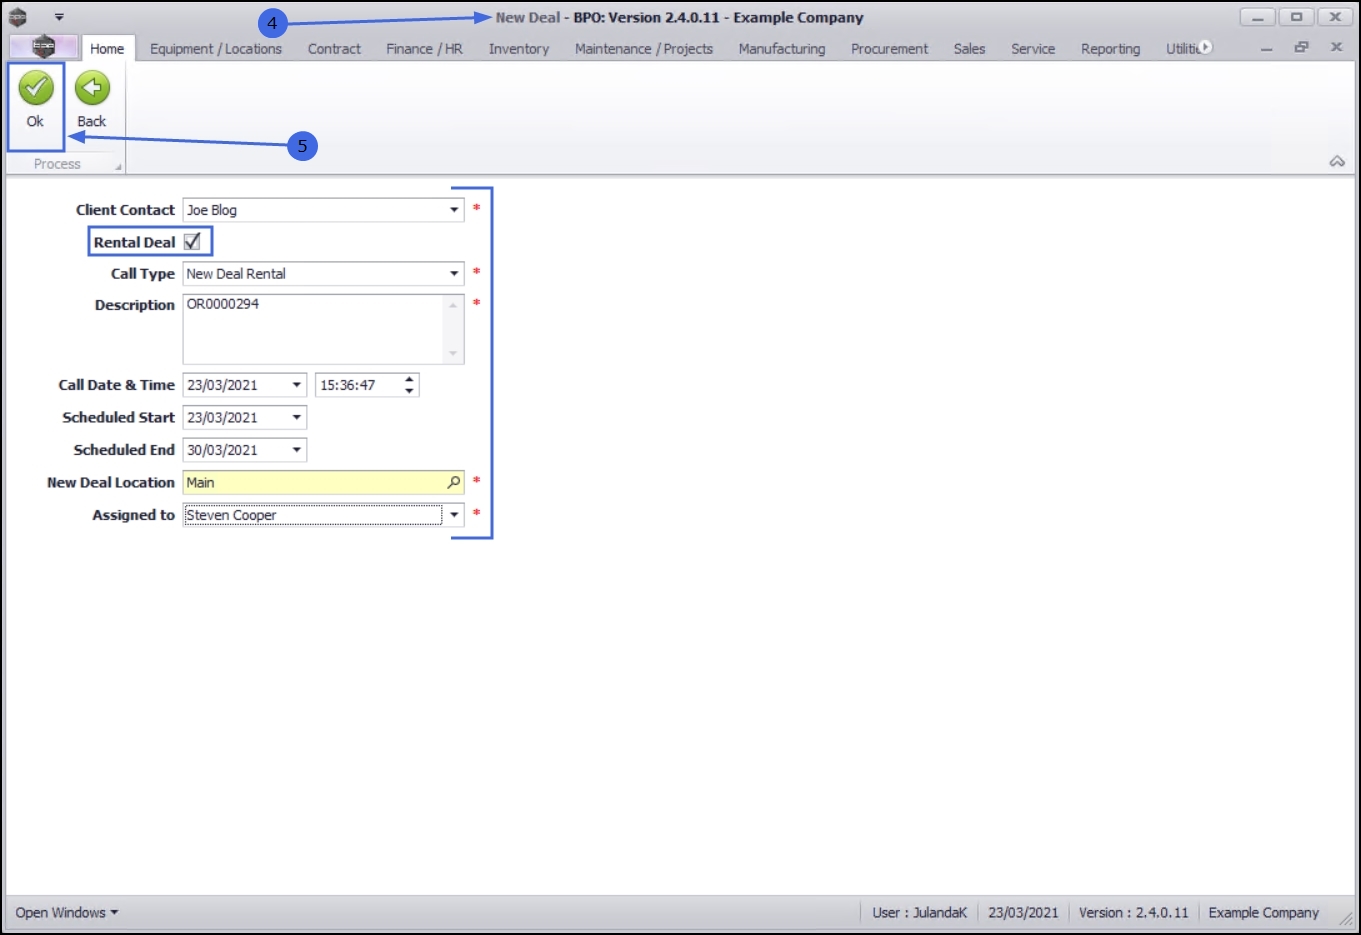Expand the Client Contact dropdown
The width and height of the screenshot is (1361, 935).
(454, 210)
